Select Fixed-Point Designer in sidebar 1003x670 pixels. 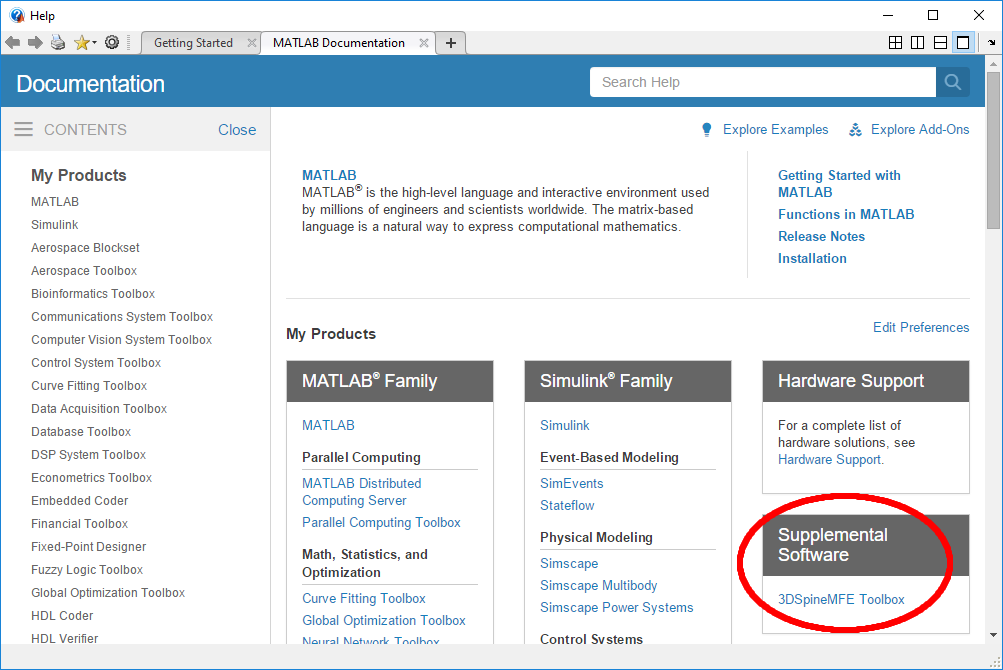point(88,547)
